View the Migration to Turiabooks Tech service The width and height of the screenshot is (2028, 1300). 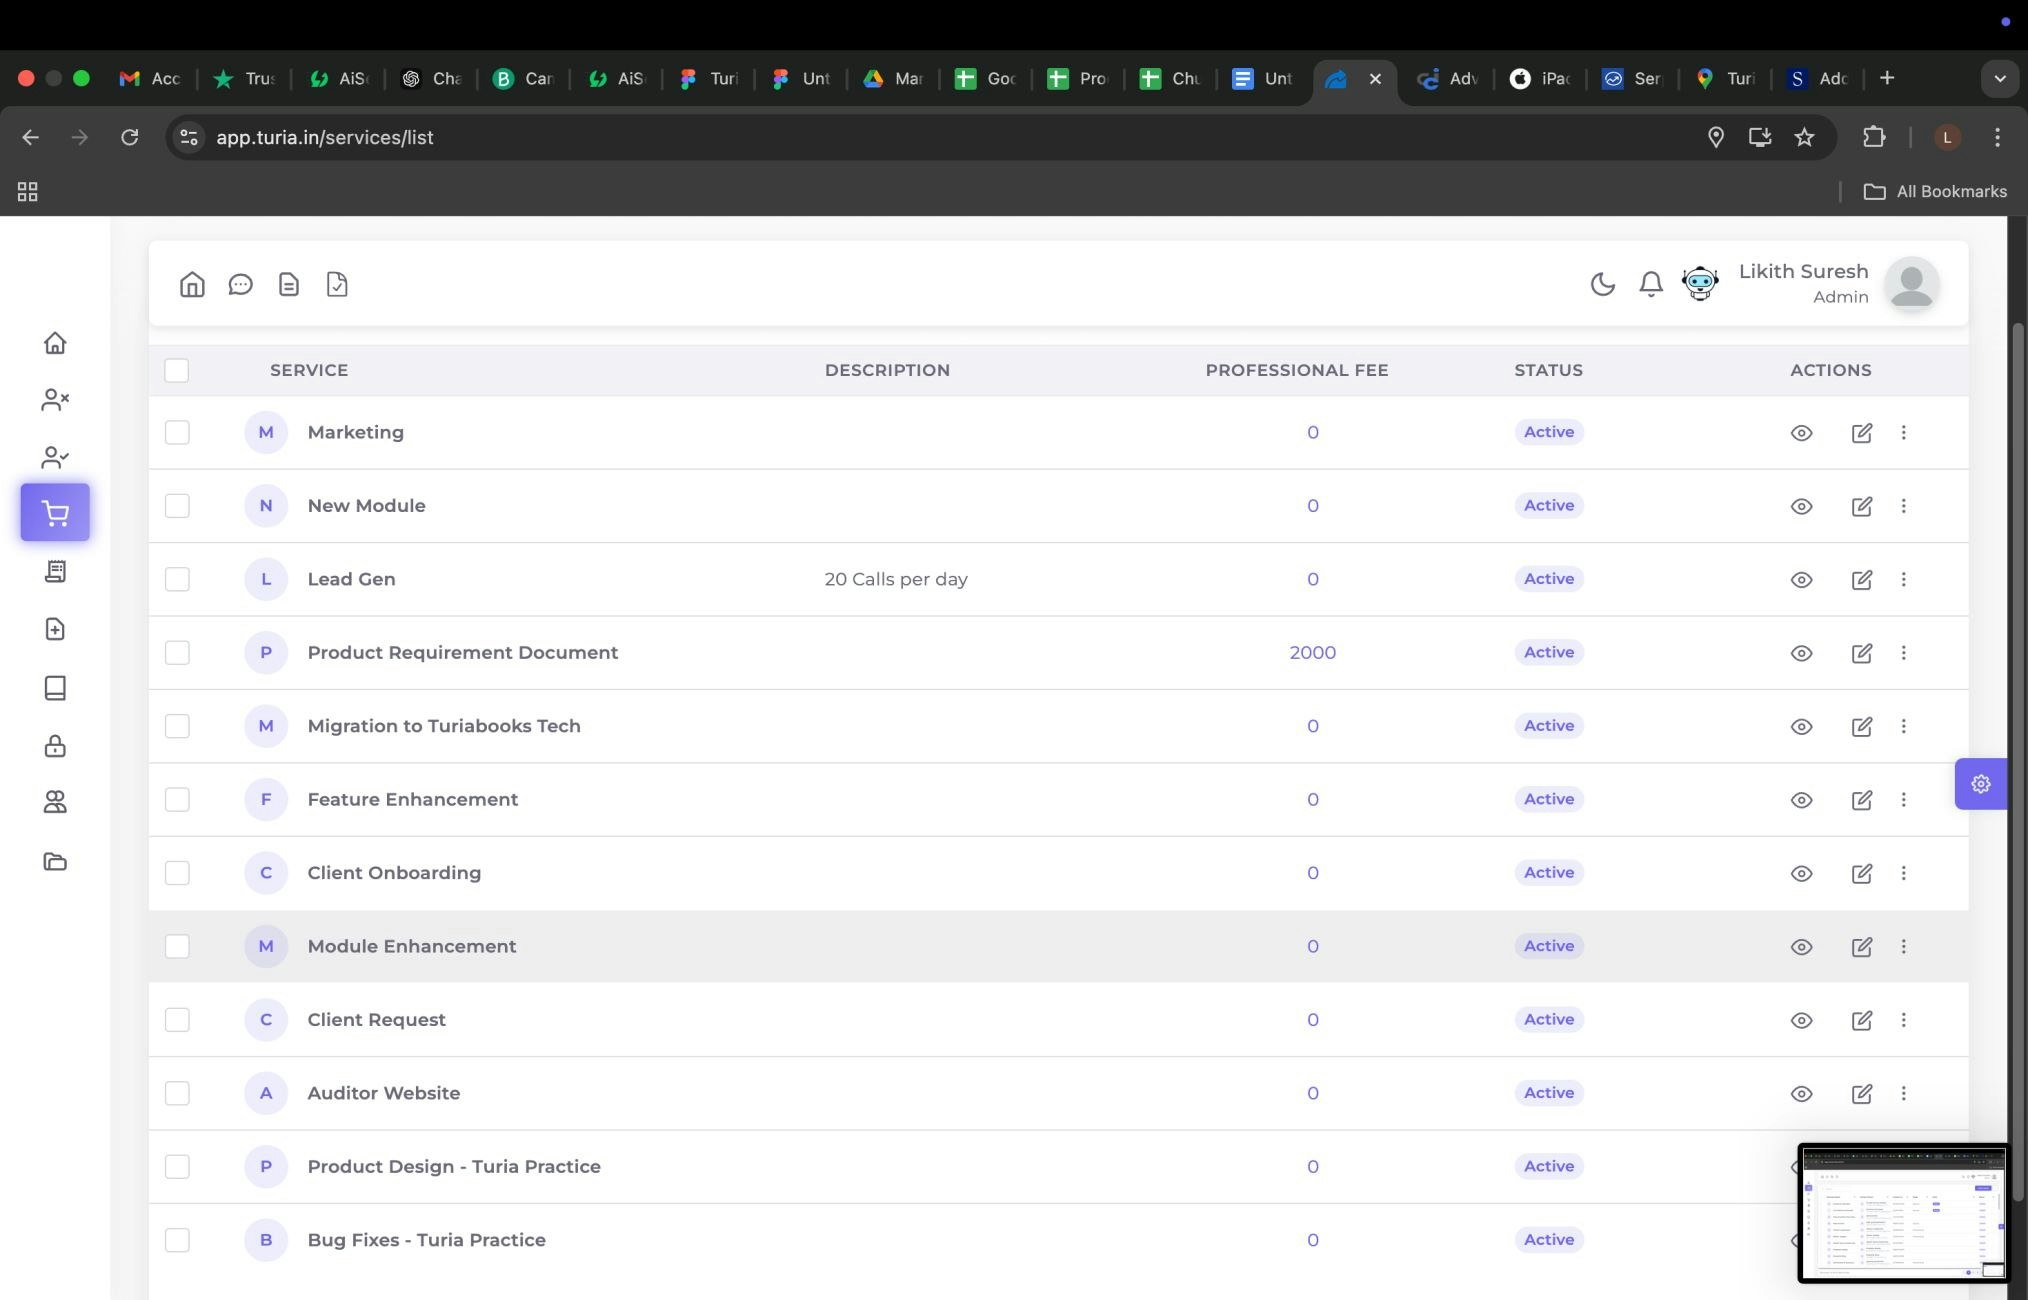click(1801, 727)
